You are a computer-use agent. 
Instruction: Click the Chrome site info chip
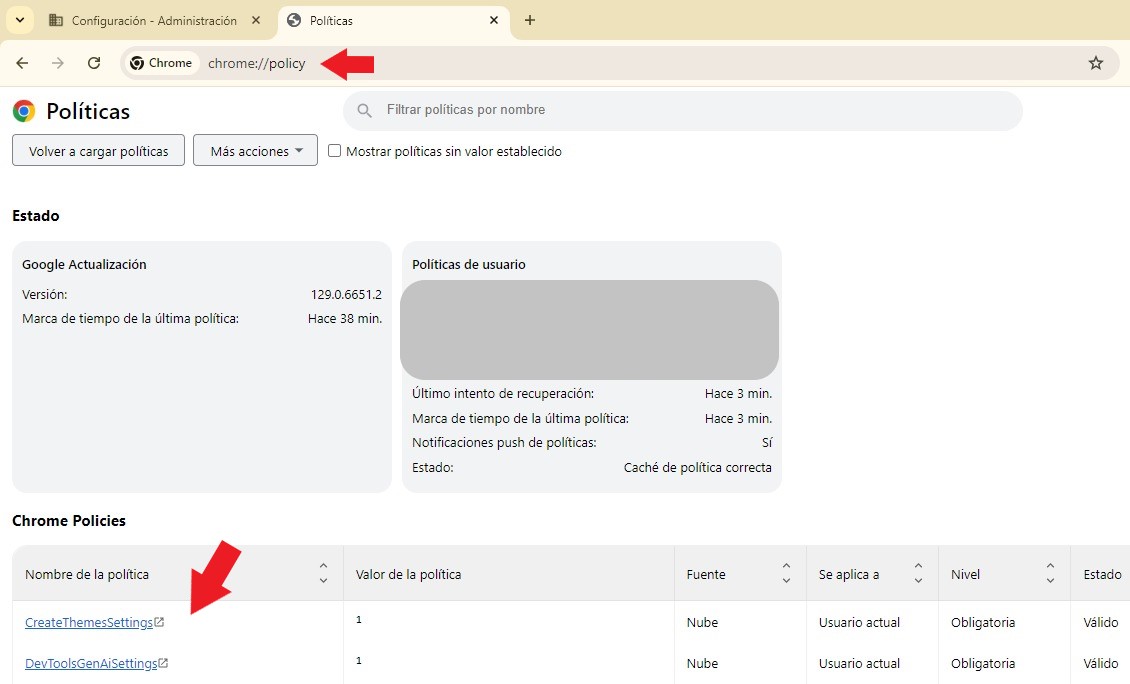(161, 63)
